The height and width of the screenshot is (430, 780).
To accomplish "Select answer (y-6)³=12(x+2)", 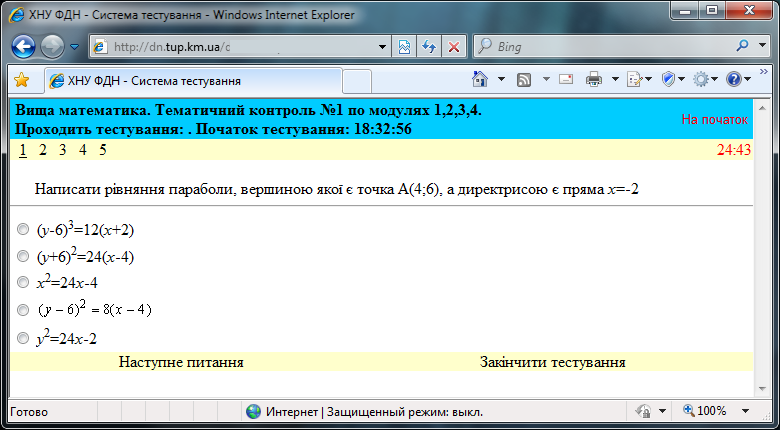I will (x=23, y=229).
